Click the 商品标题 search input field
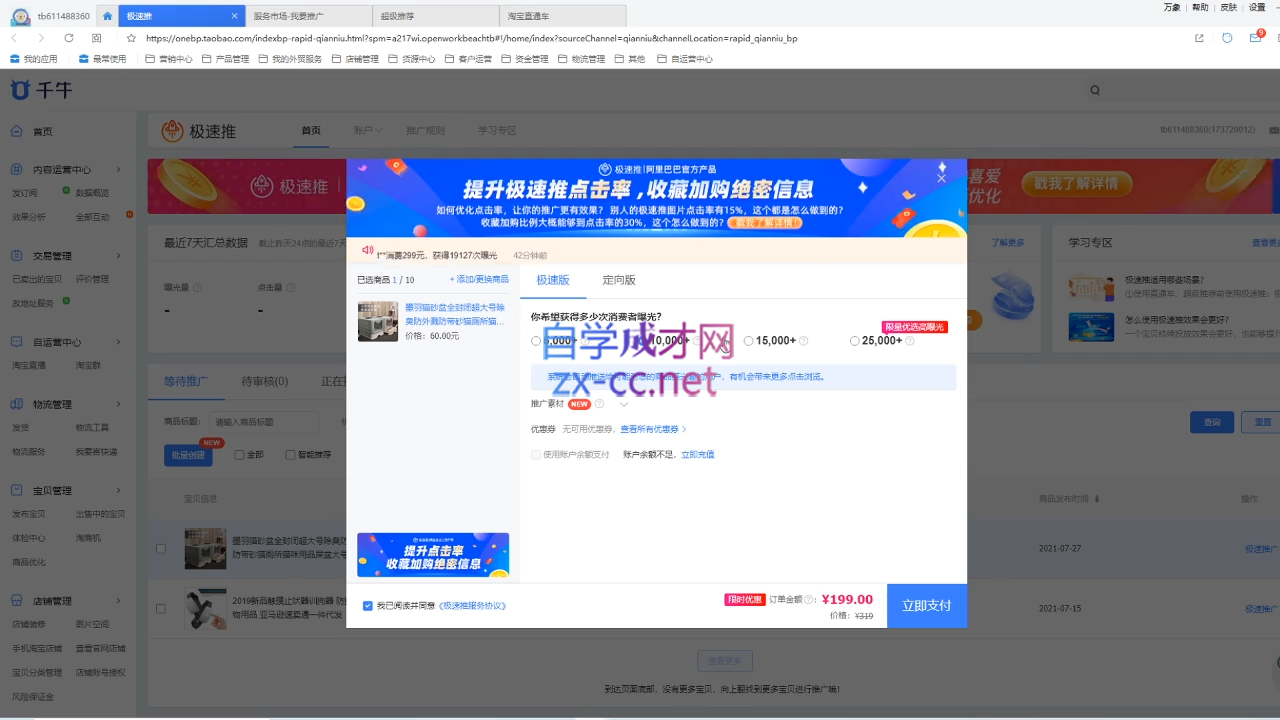Image resolution: width=1280 pixels, height=720 pixels. [x=264, y=422]
